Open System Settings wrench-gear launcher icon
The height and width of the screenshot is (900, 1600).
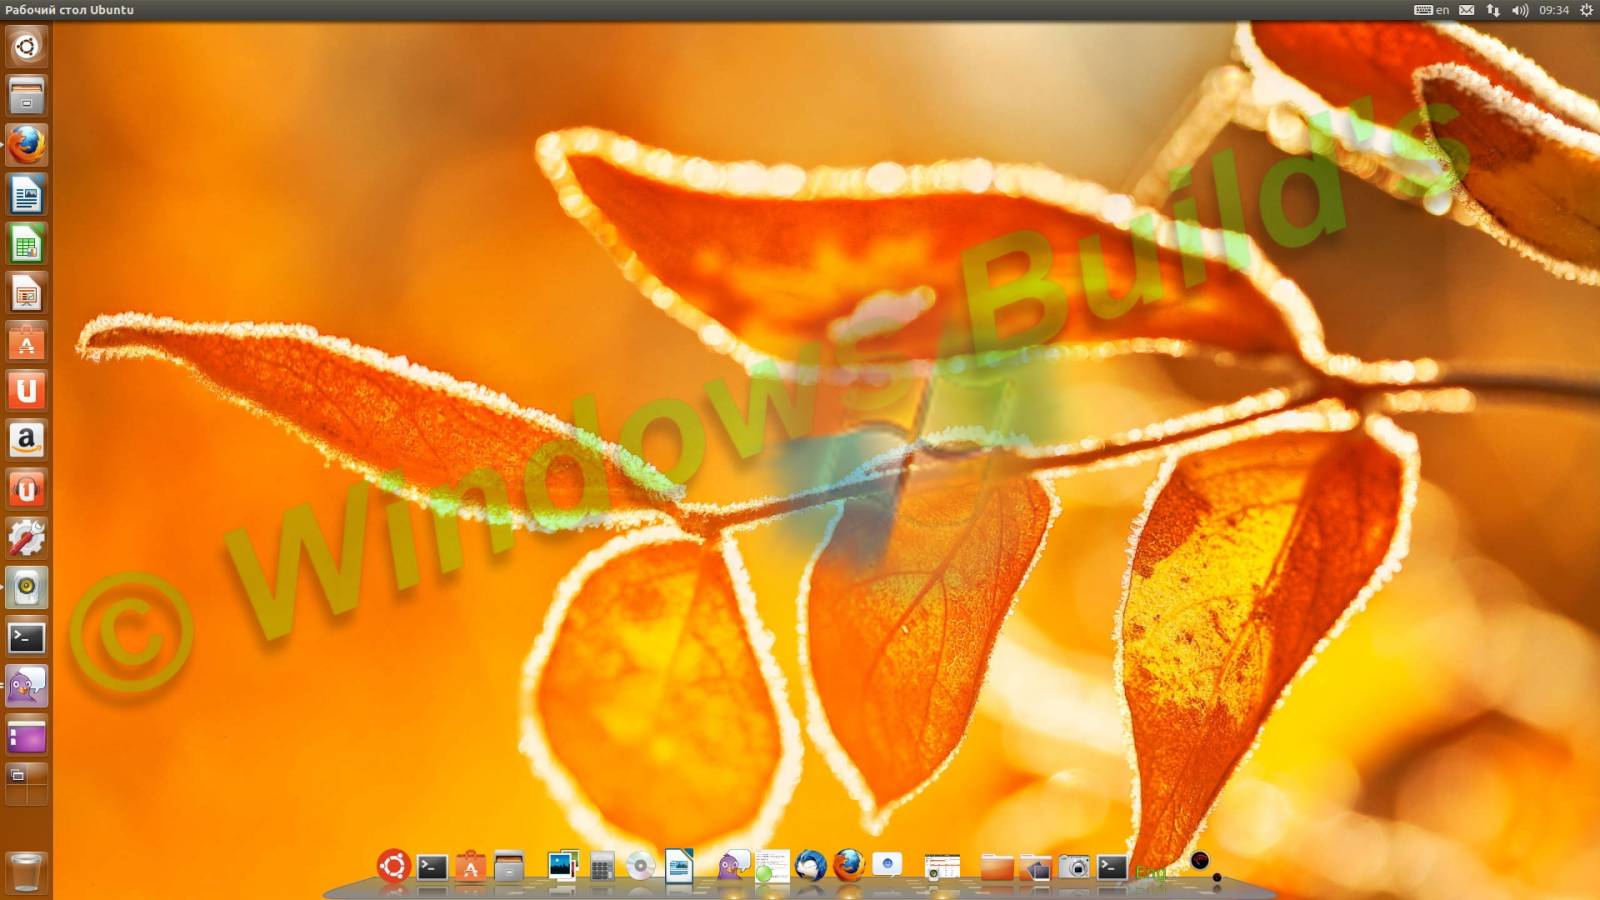[x=26, y=537]
